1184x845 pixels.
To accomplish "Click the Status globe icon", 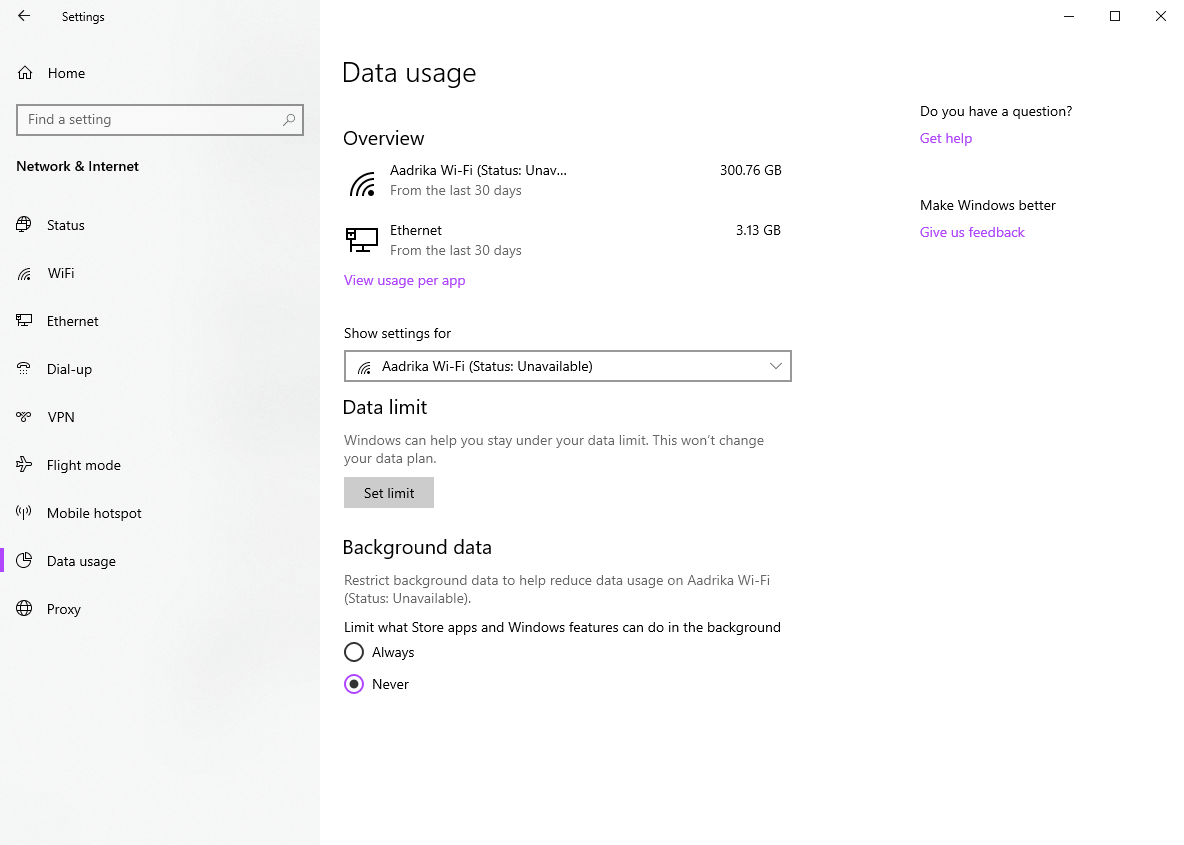I will pos(24,225).
